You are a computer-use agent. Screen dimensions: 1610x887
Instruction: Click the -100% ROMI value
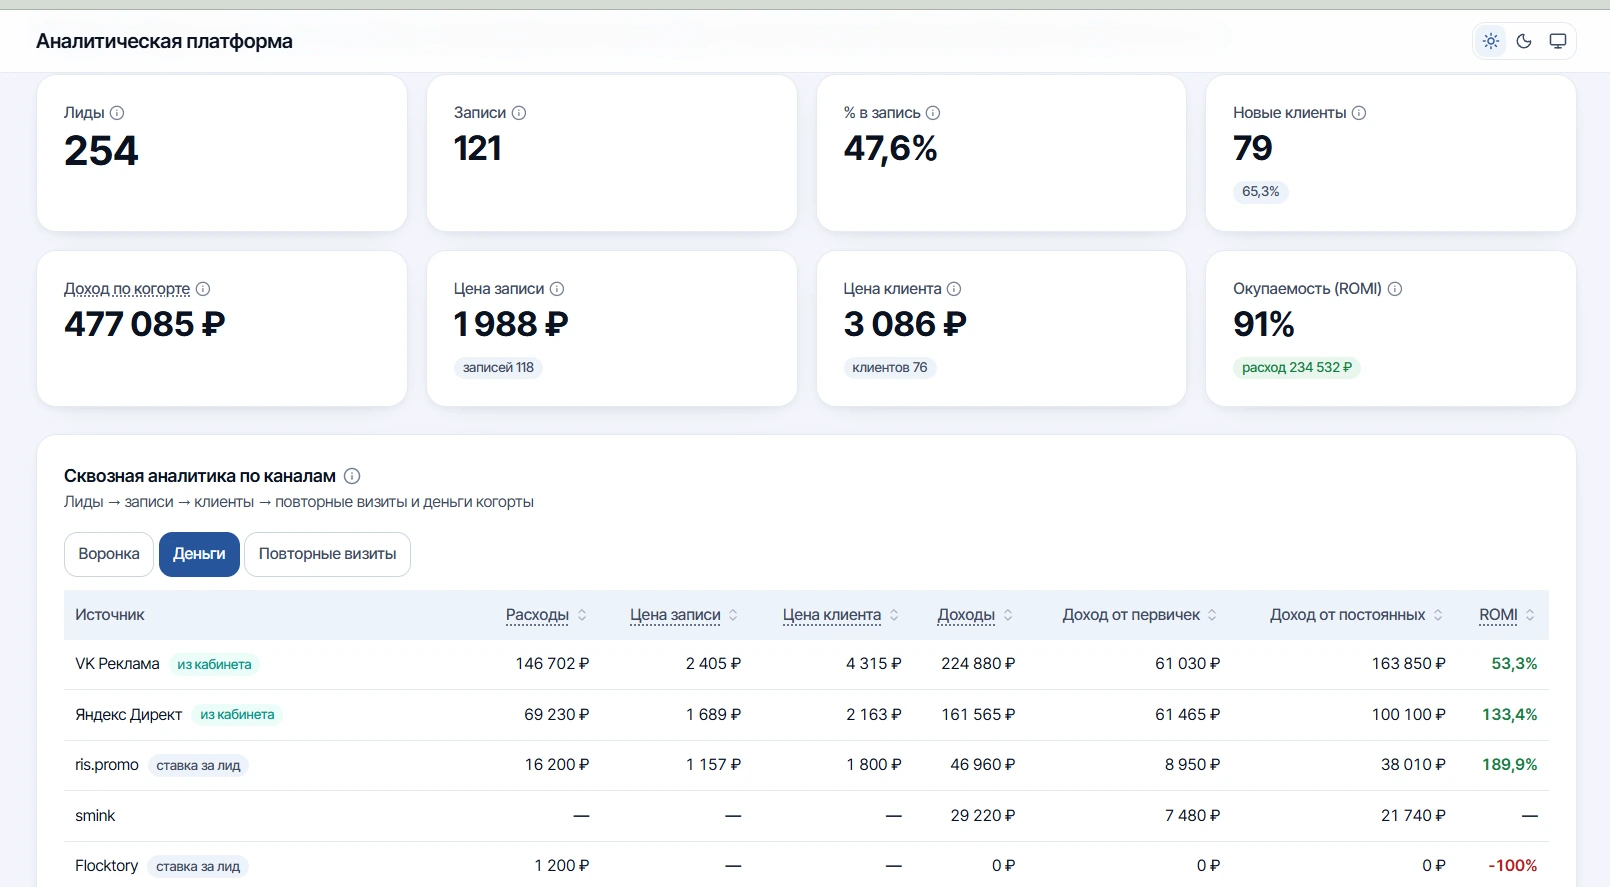(x=1513, y=866)
